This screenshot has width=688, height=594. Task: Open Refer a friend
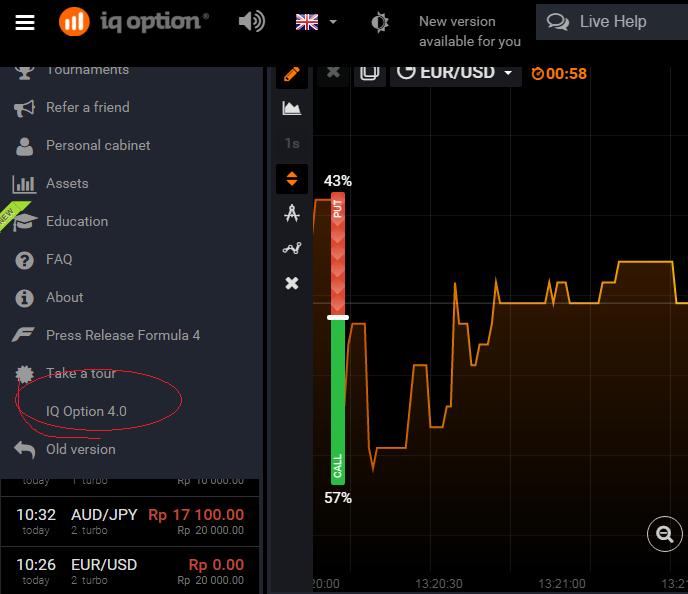[88, 107]
